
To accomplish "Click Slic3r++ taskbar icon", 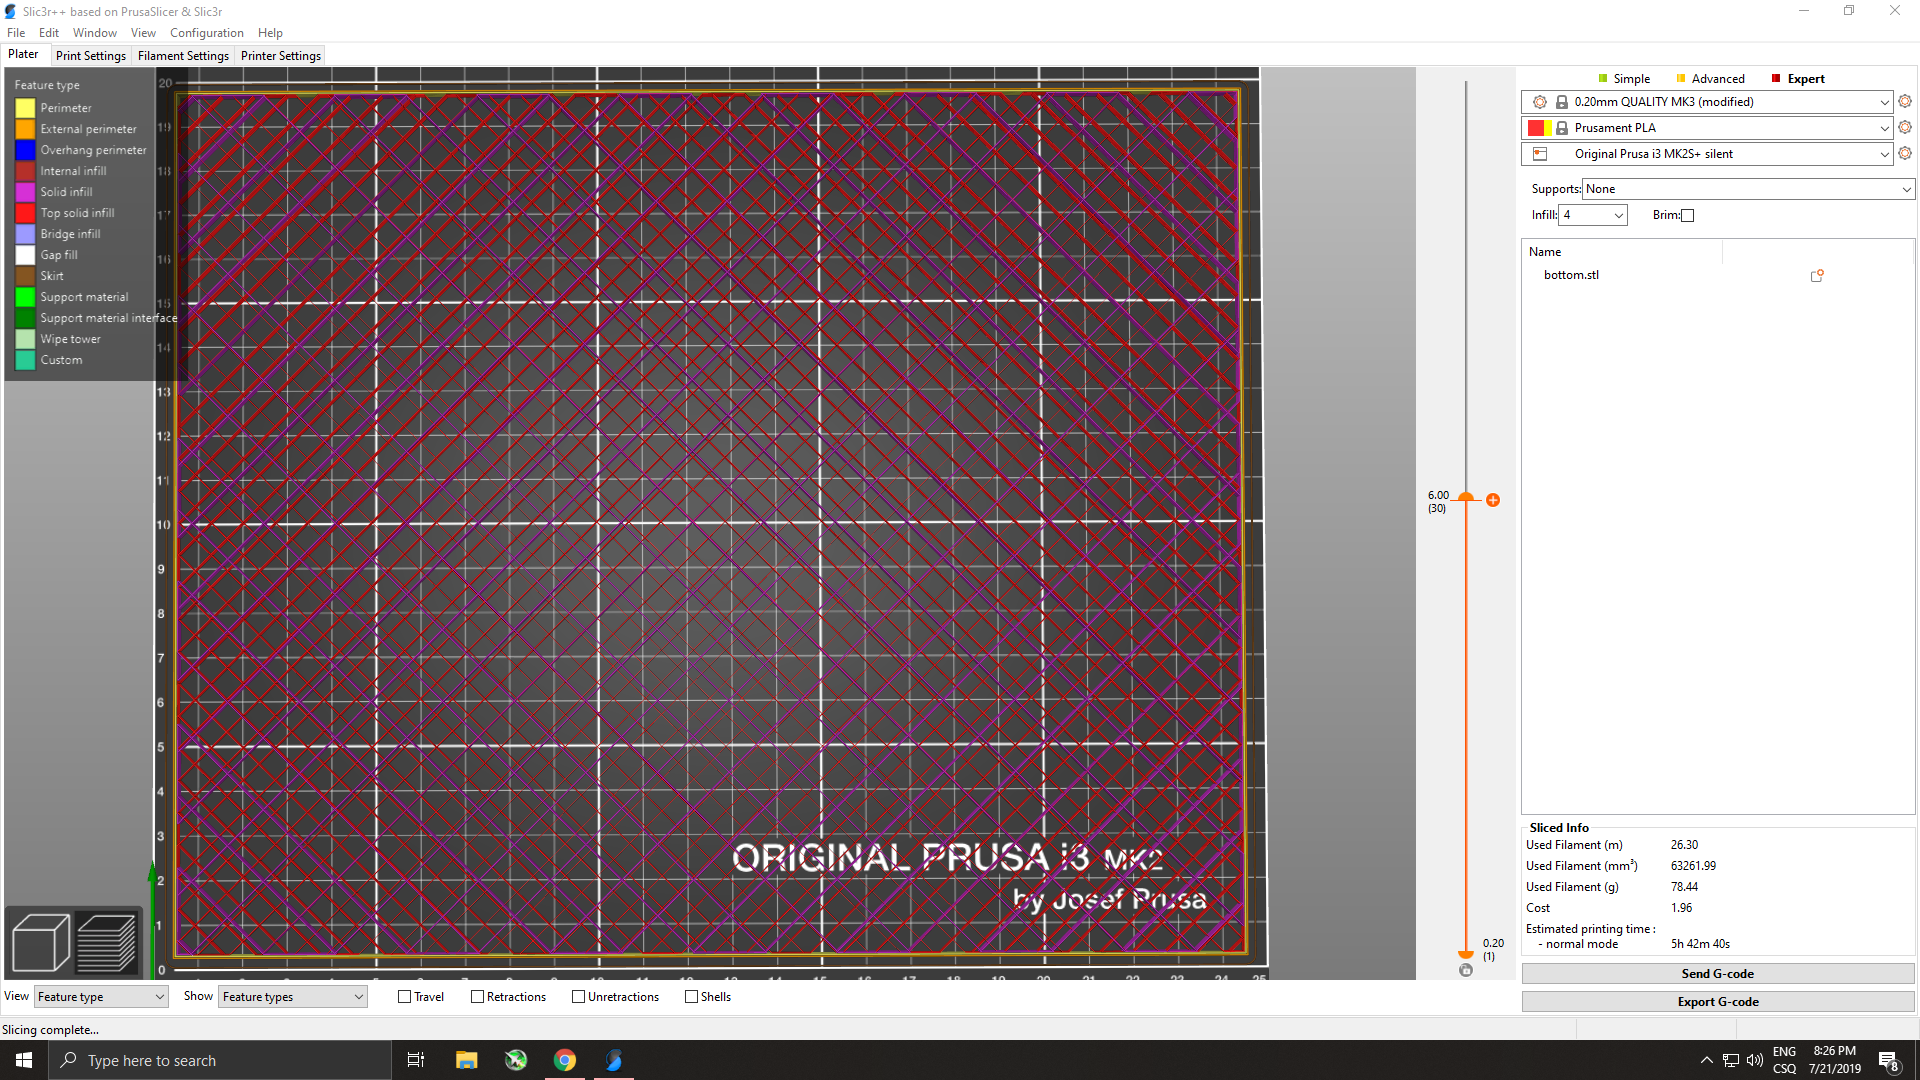I will [614, 1060].
